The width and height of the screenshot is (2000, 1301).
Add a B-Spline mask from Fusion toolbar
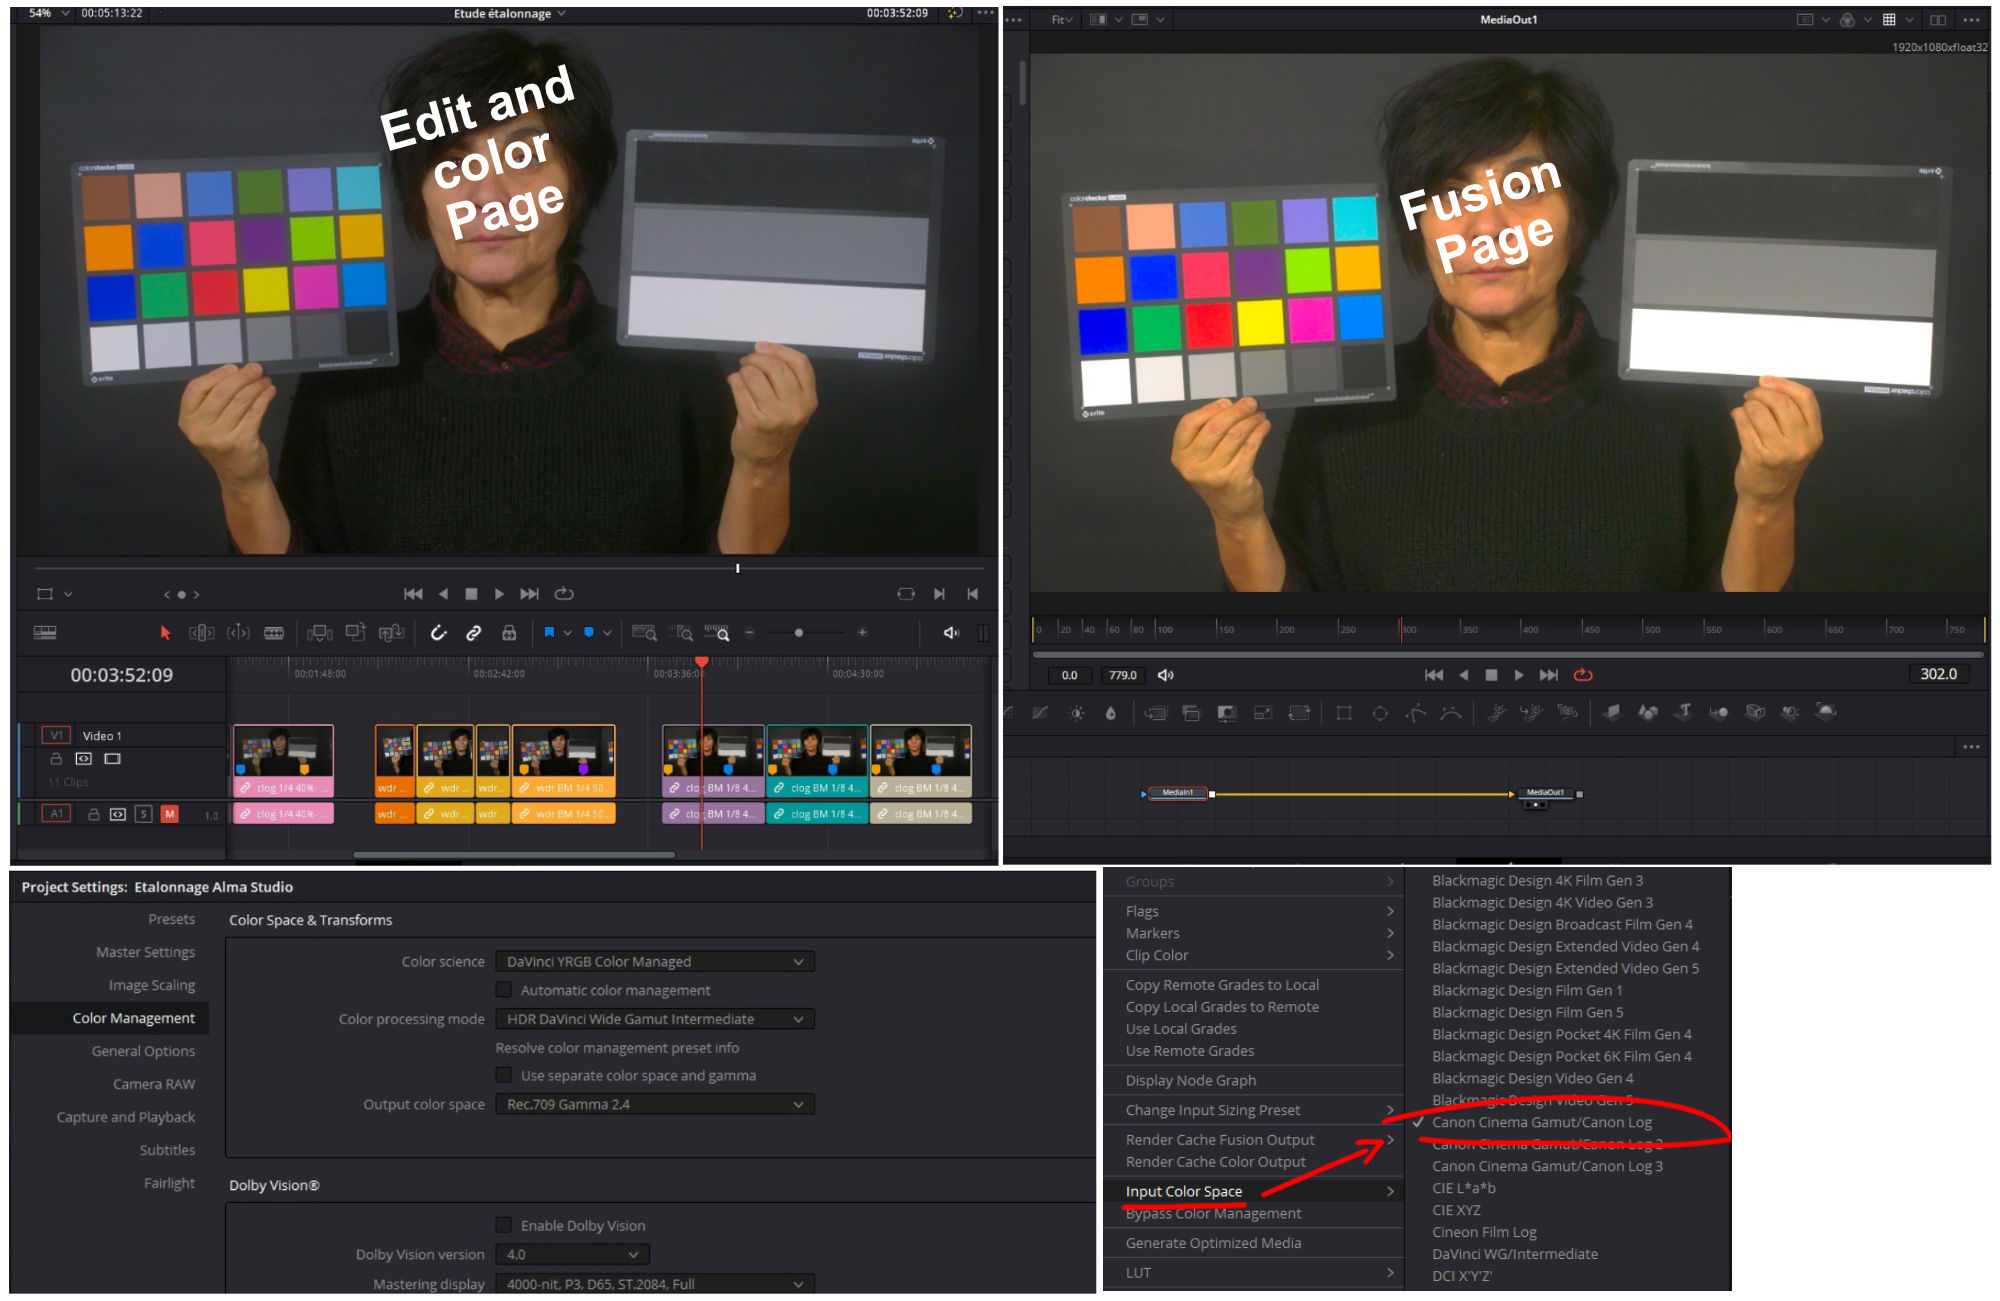tap(1451, 713)
